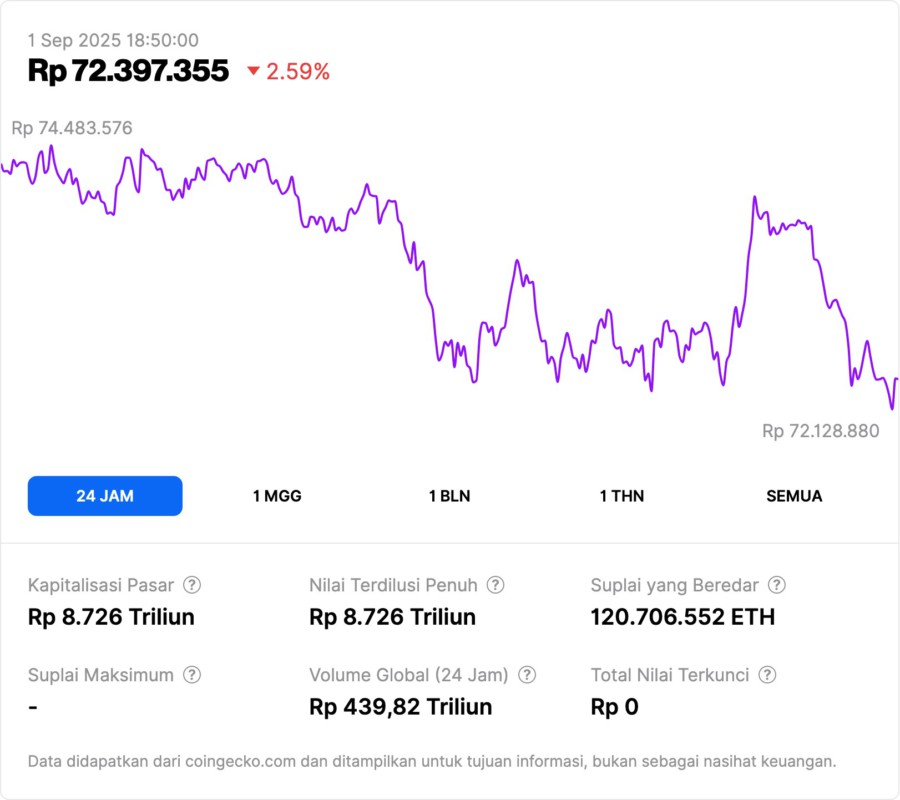Open Total Nilai Terkunci info icon
Screen dimensions: 900x800
767,675
